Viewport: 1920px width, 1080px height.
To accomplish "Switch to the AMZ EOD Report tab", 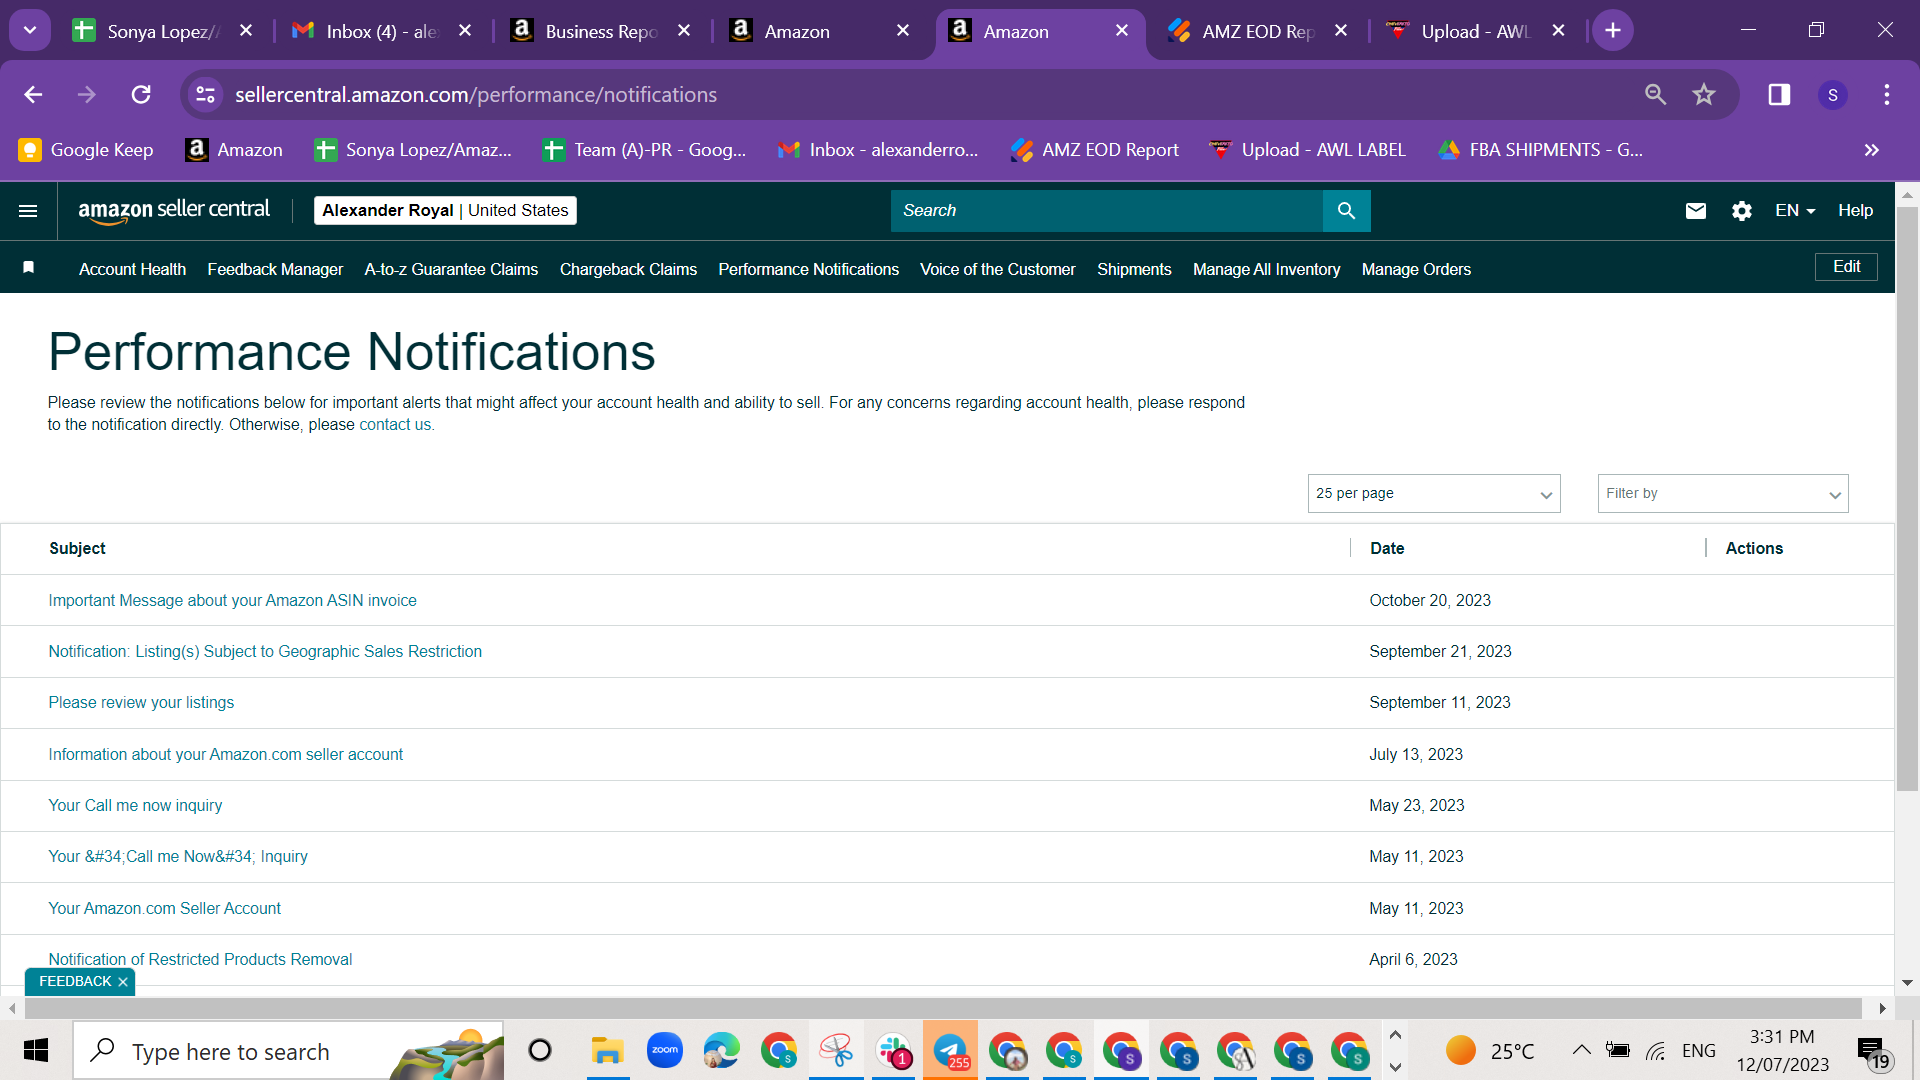I will [x=1257, y=31].
